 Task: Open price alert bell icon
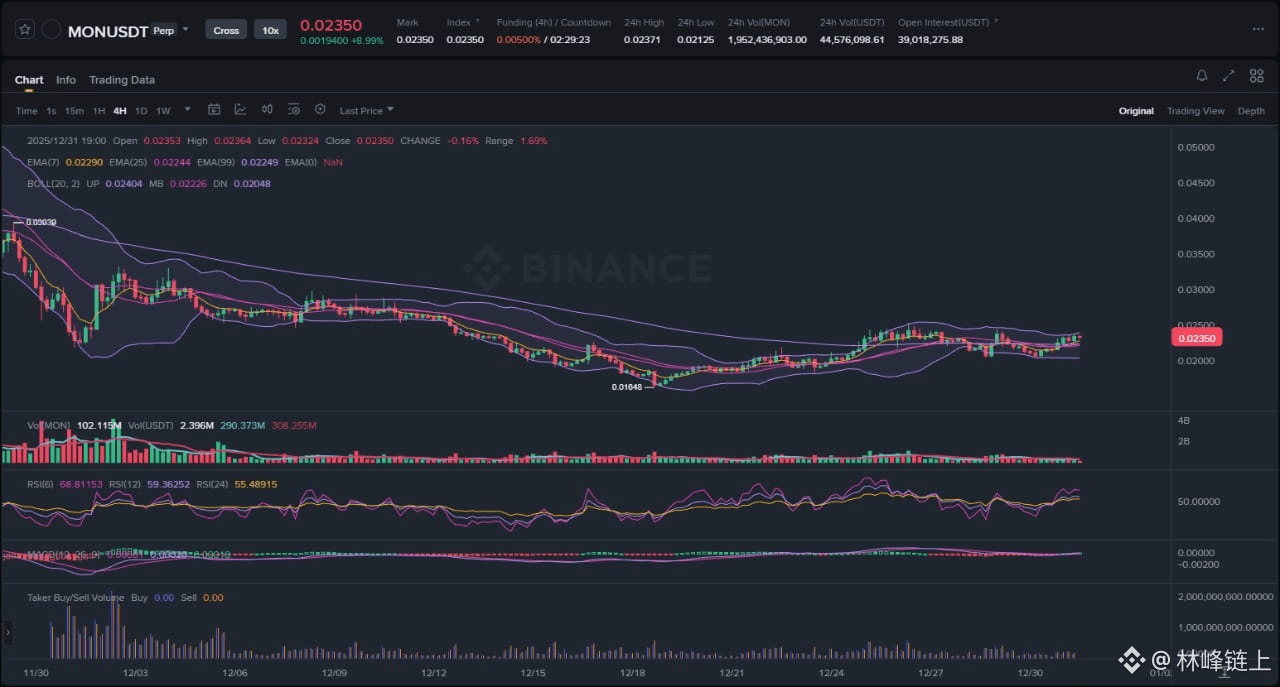[1202, 76]
